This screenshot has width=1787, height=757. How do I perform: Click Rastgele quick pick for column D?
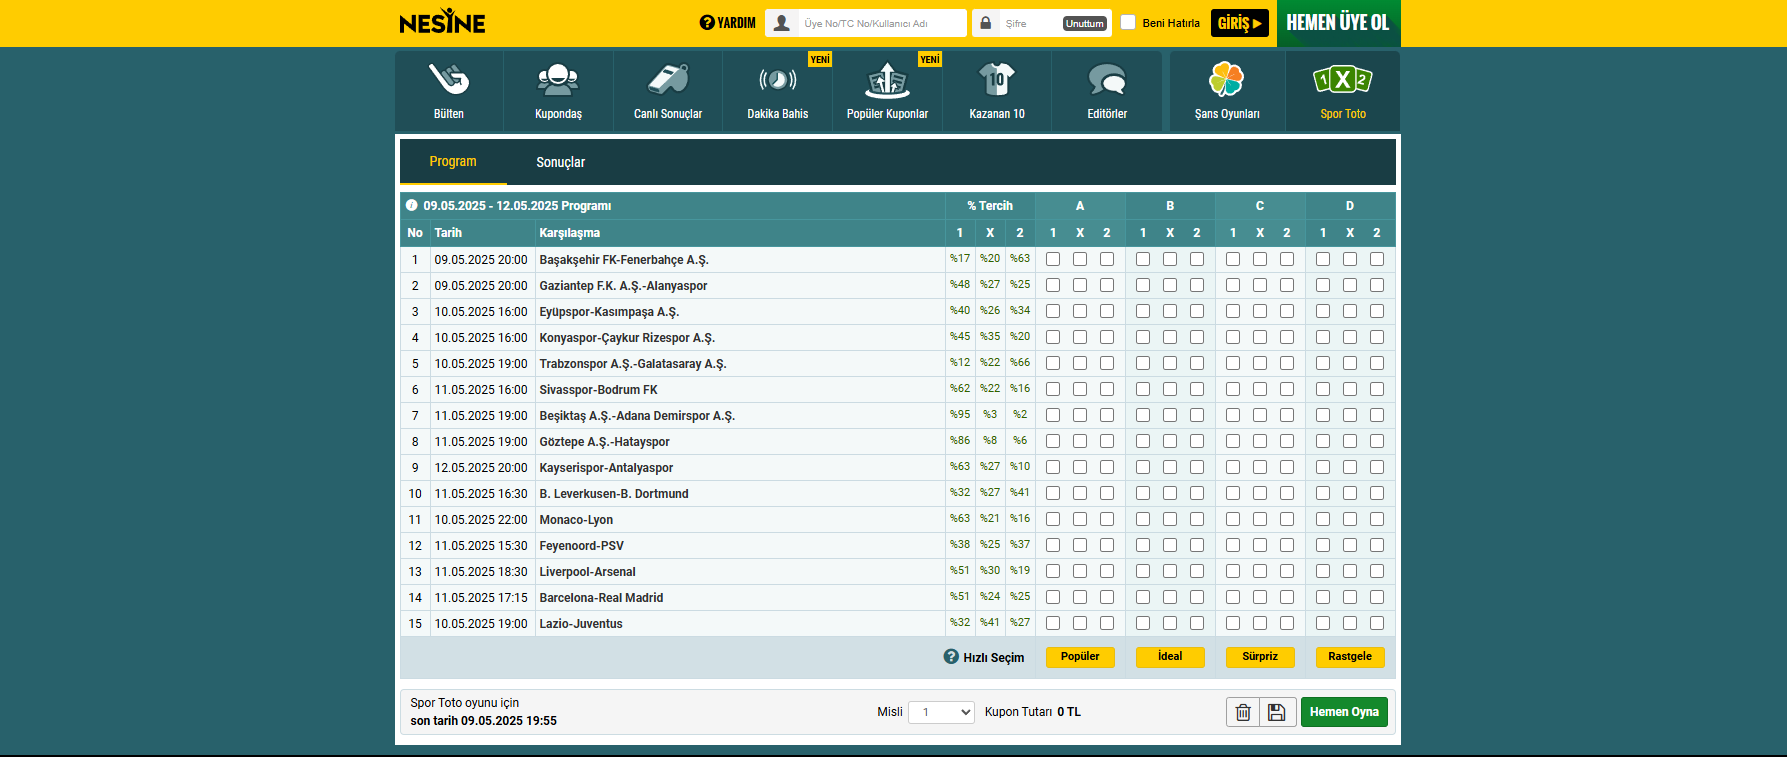1350,657
